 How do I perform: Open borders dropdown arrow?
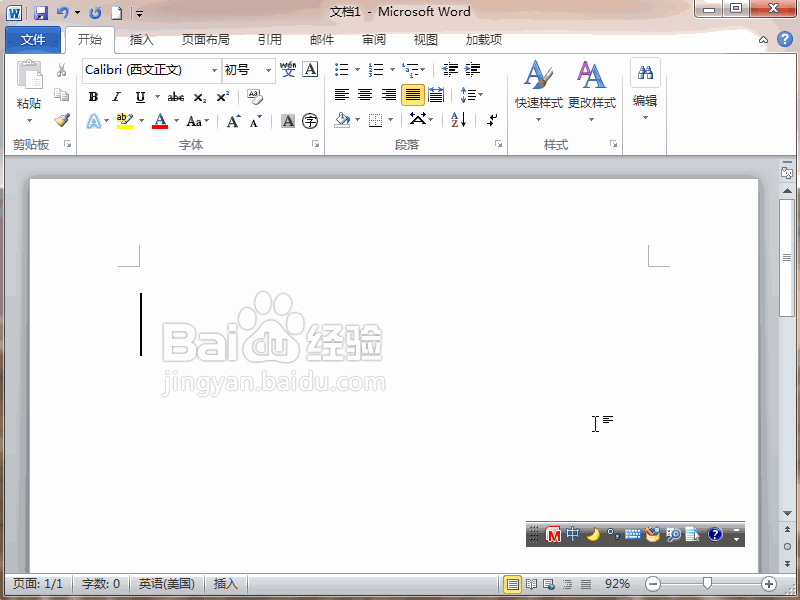[390, 120]
